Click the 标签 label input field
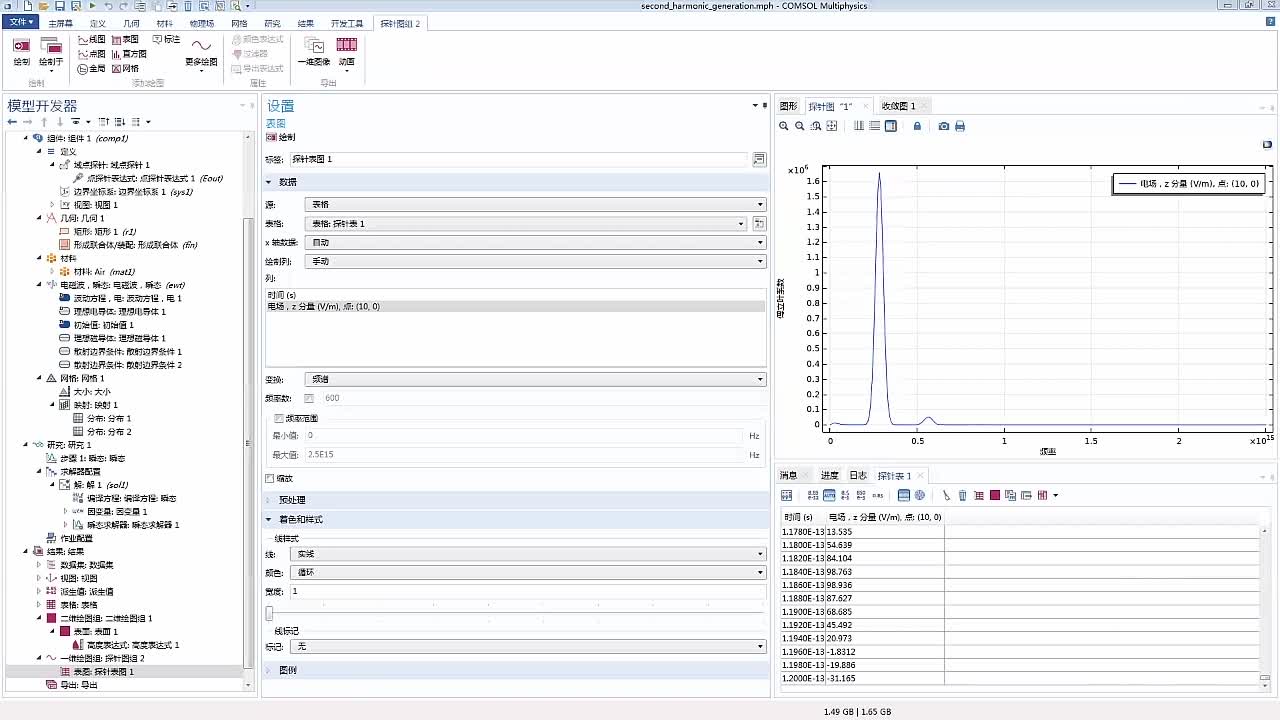Viewport: 1280px width, 720px height. coord(519,159)
